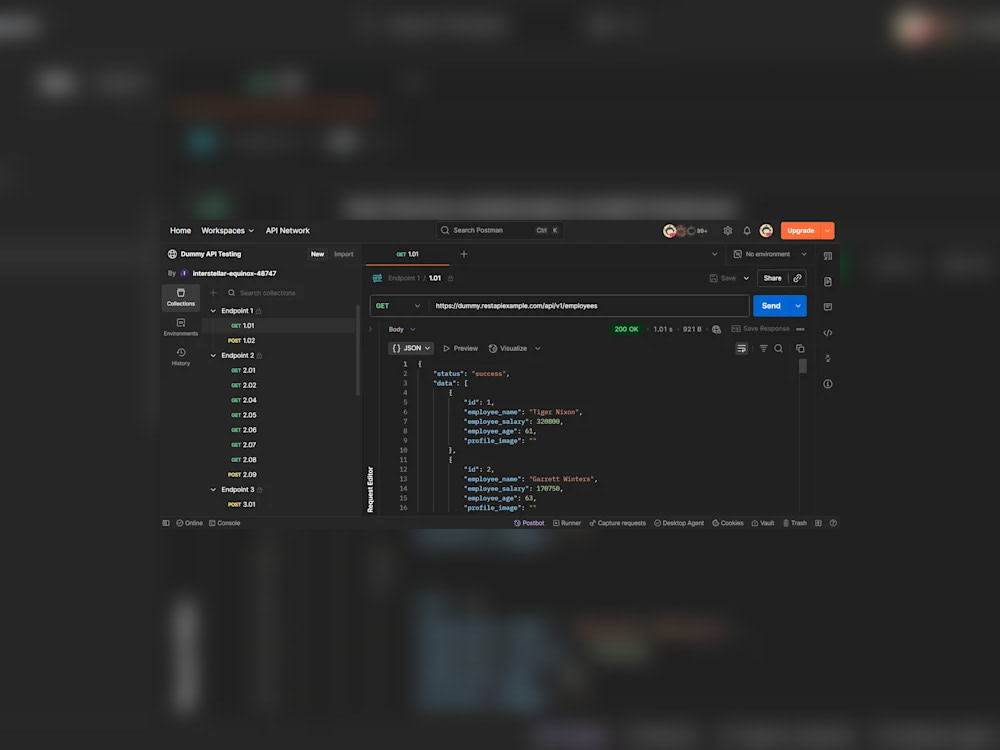Open notifications bell icon

coord(747,231)
